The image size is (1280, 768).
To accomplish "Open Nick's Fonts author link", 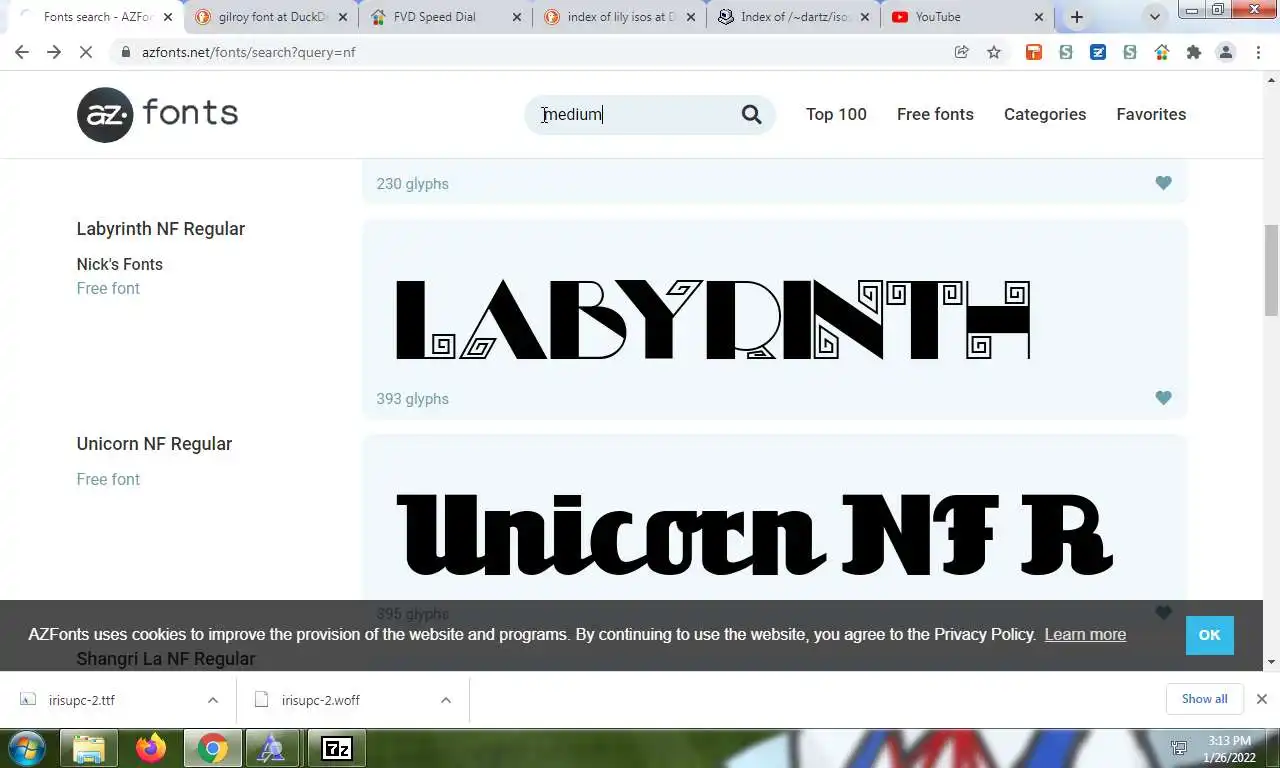I will click(x=120, y=264).
